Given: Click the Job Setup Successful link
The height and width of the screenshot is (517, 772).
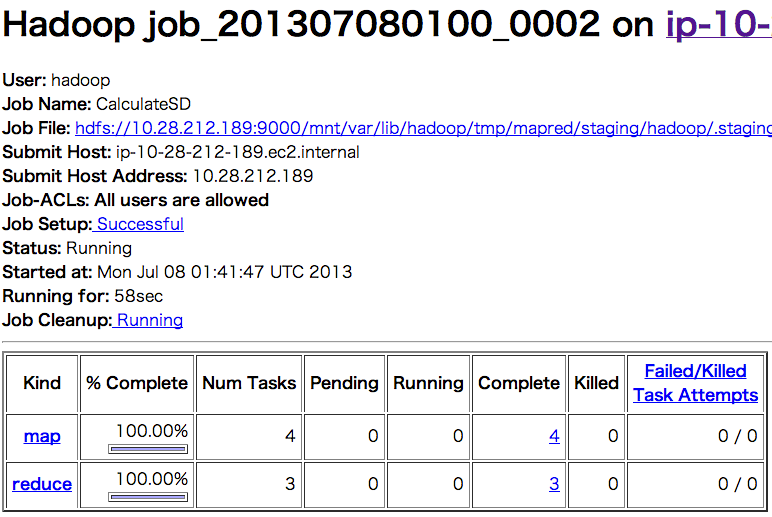Looking at the screenshot, I should [140, 224].
